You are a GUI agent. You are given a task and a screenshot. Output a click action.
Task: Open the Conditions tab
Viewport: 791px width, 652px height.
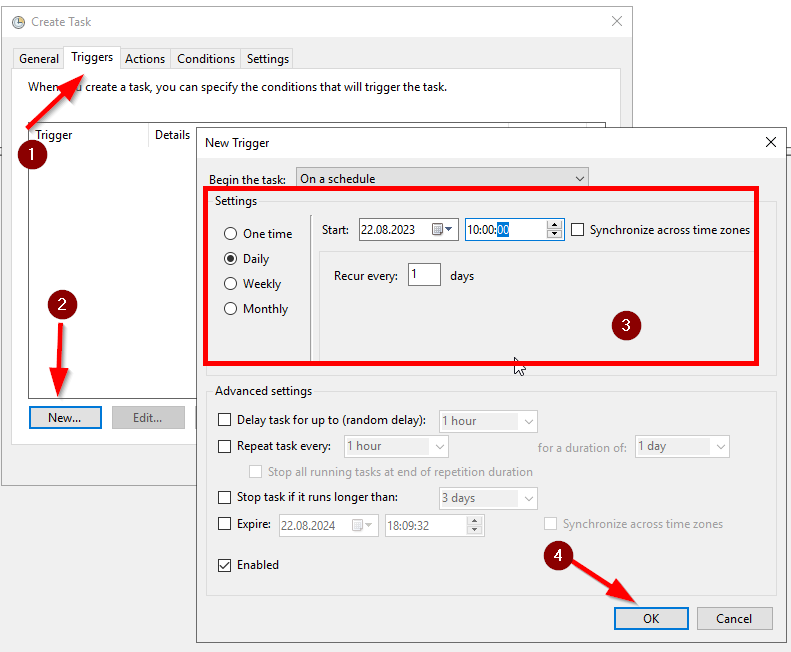[206, 59]
